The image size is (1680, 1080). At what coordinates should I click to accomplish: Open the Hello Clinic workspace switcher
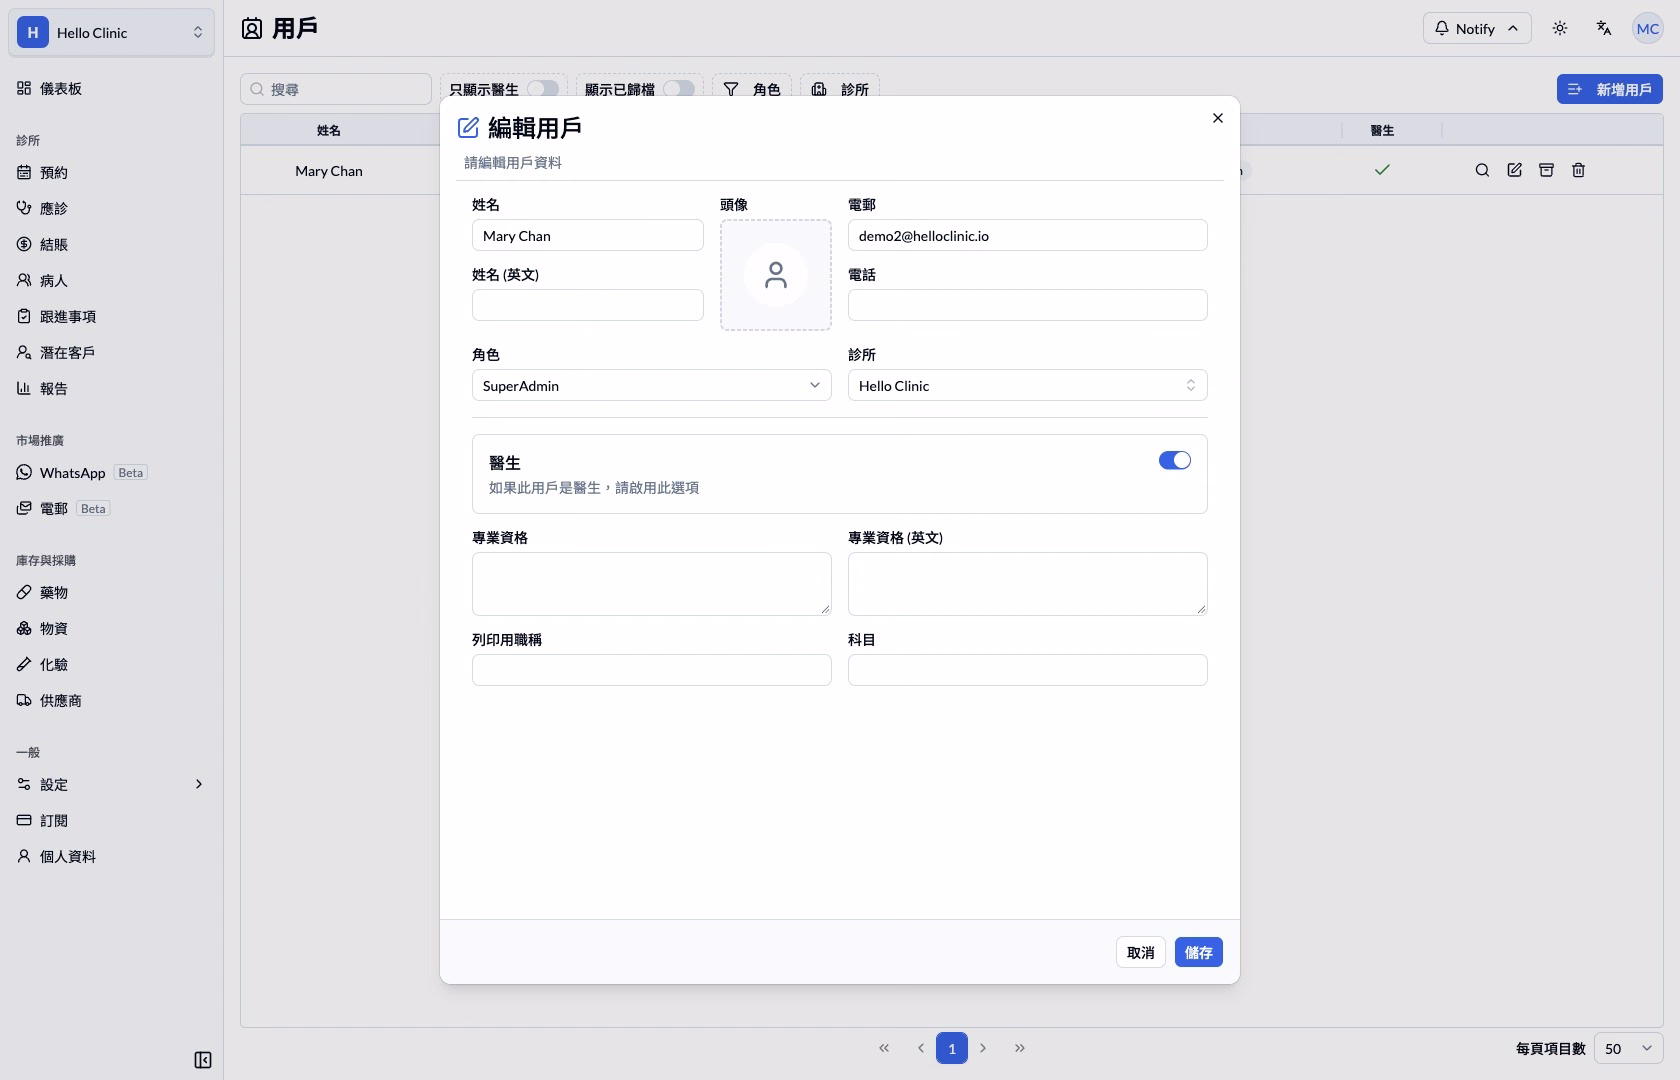click(112, 32)
